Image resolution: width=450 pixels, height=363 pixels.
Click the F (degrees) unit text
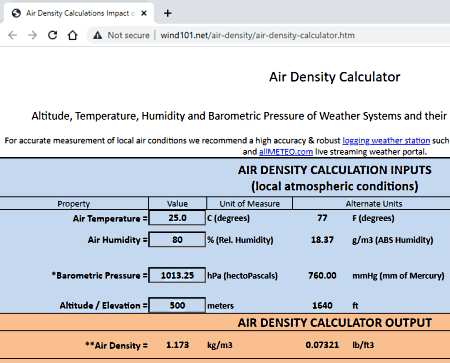point(373,218)
